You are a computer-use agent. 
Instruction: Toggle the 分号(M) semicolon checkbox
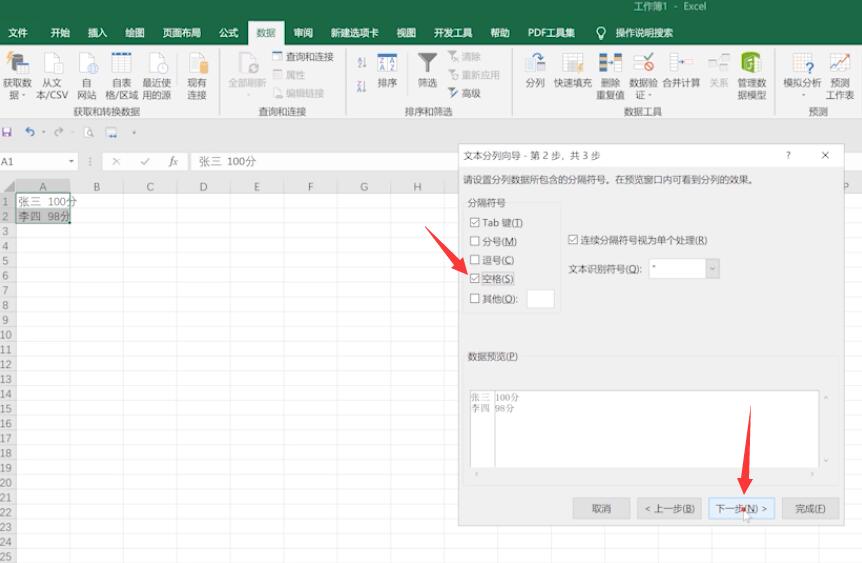coord(475,241)
